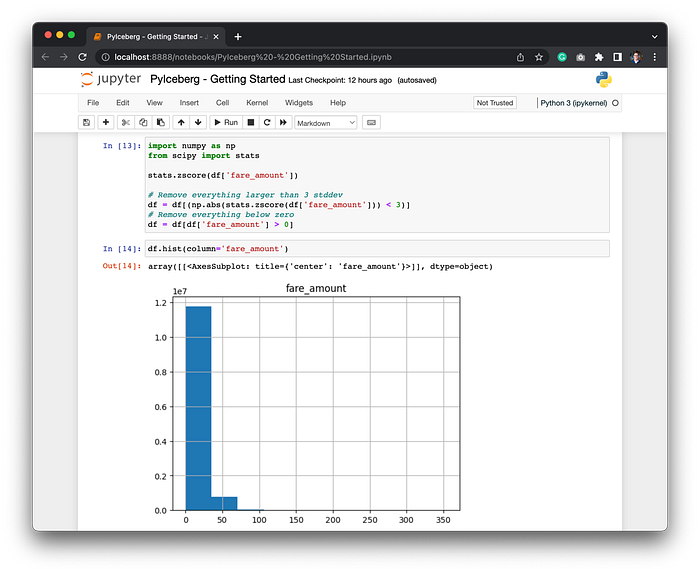Rename notebook title PyIceberg - Getting Started

[x=217, y=79]
